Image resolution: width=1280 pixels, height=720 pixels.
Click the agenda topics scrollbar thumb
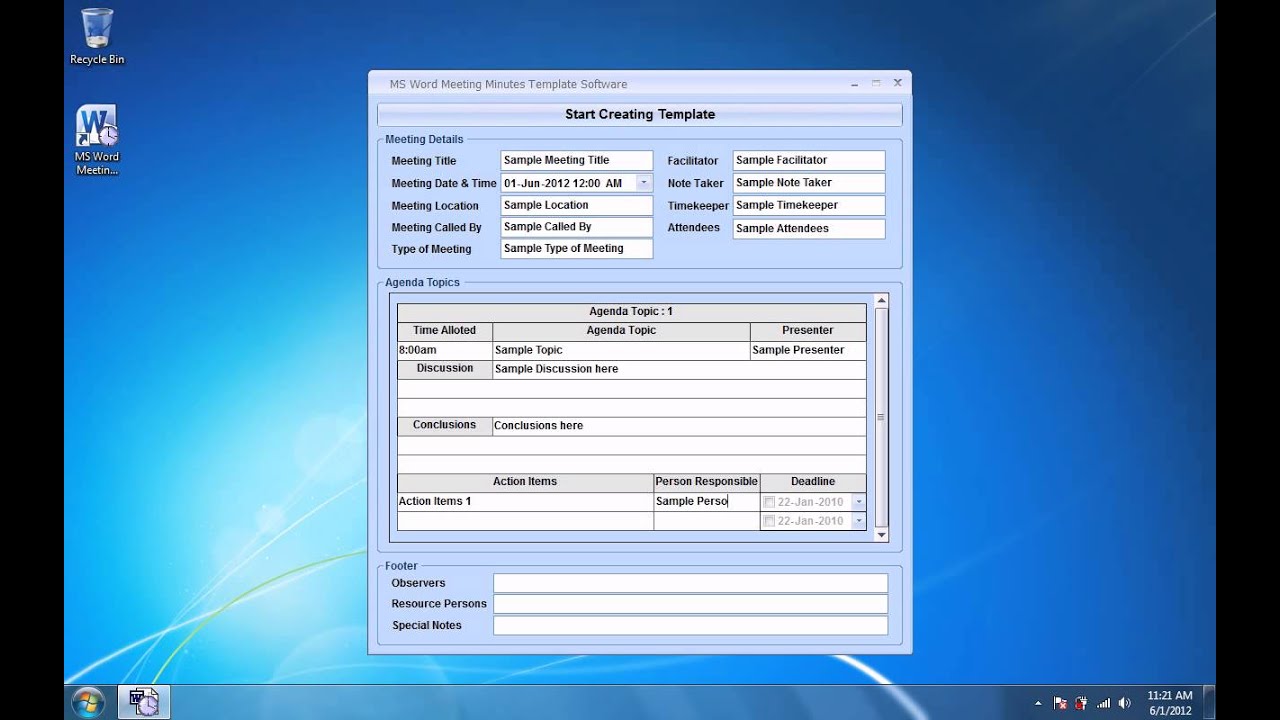click(x=881, y=417)
